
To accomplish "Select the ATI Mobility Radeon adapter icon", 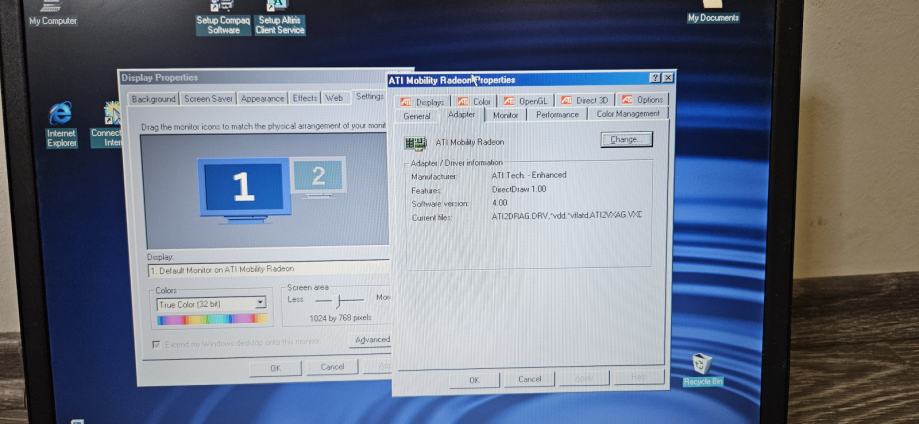I will click(x=416, y=143).
